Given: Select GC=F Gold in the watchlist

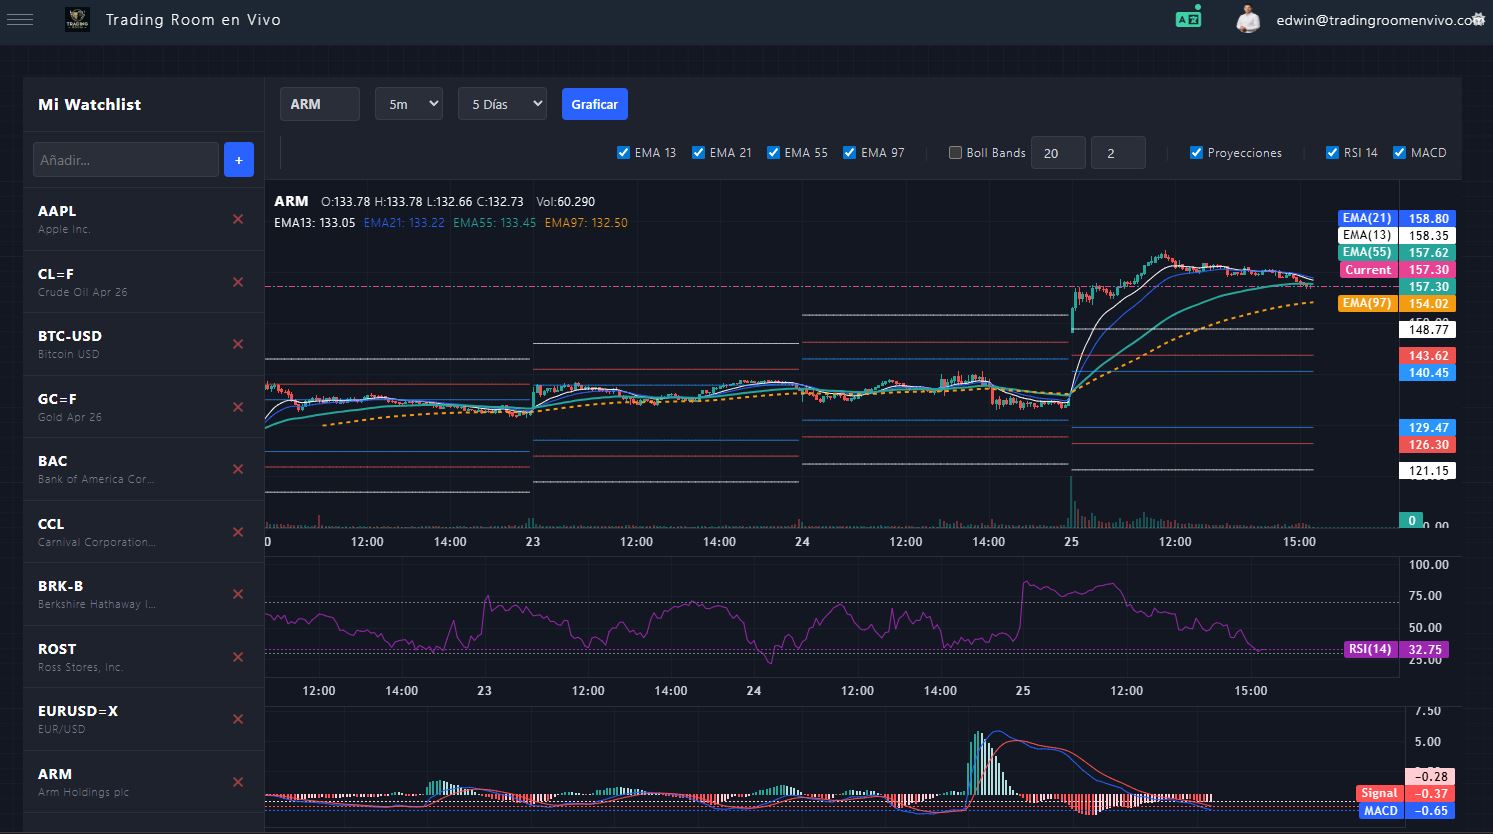Looking at the screenshot, I should (x=70, y=406).
